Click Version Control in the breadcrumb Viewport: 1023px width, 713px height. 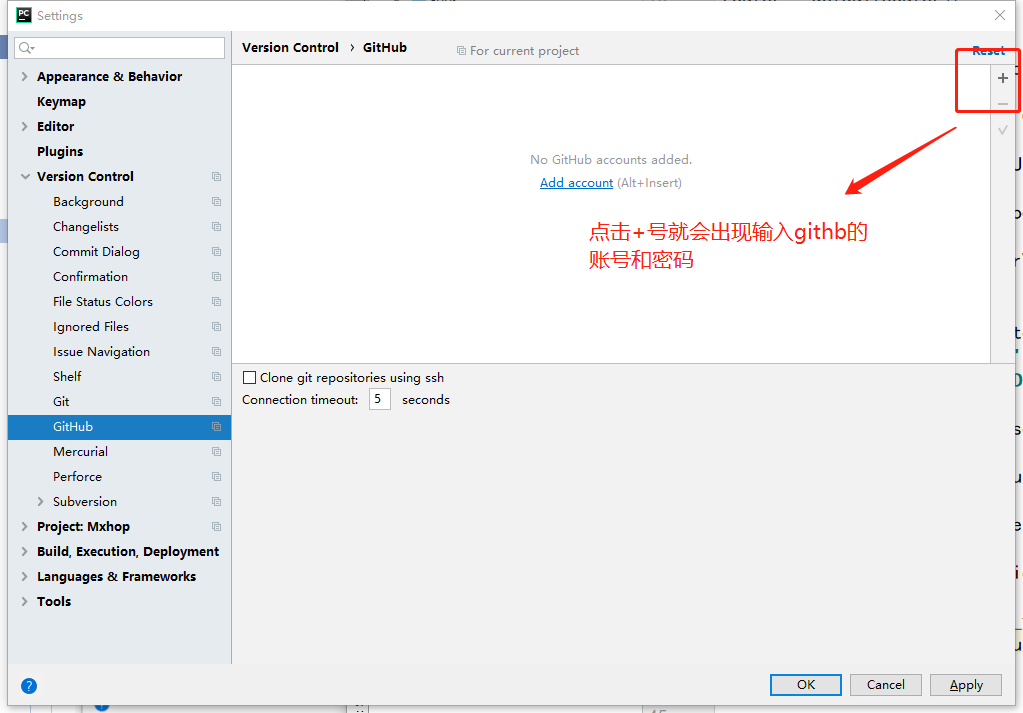[x=290, y=48]
